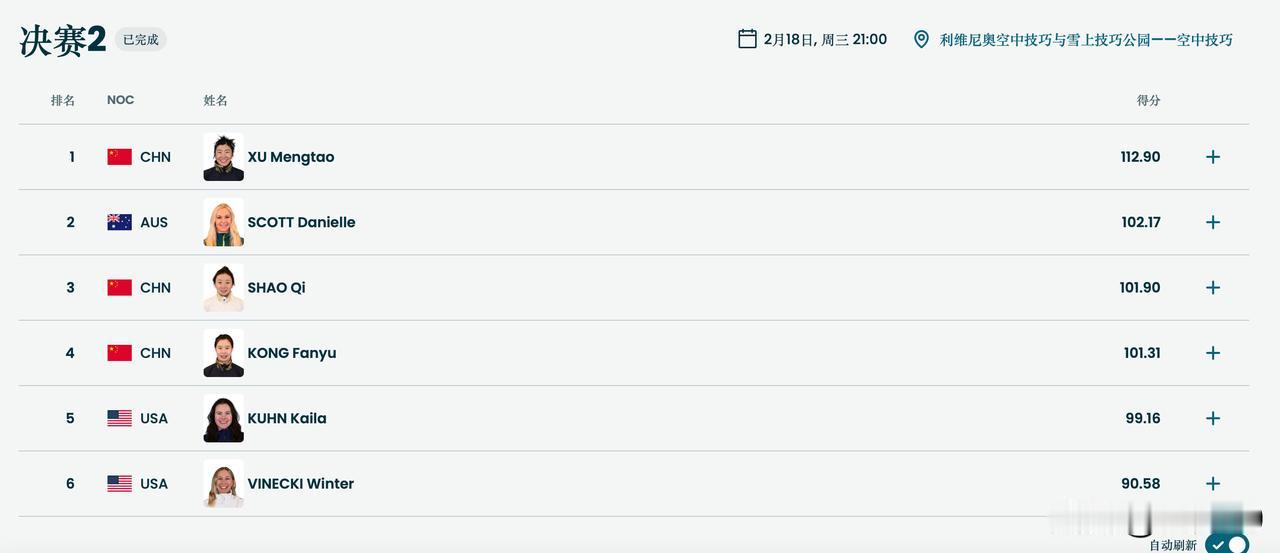
Task: Click the location pin icon
Action: tap(921, 40)
